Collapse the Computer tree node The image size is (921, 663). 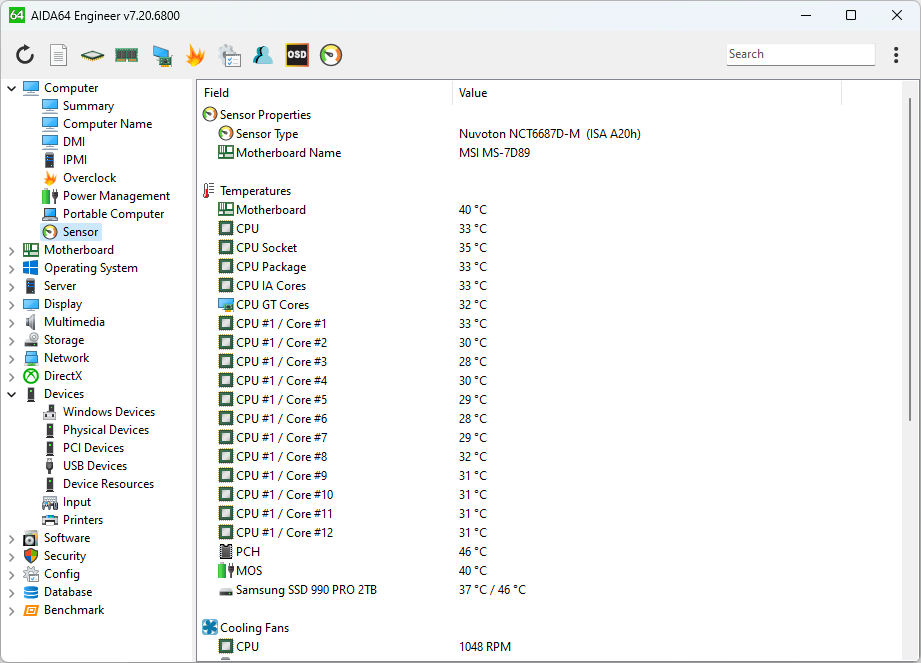[12, 88]
